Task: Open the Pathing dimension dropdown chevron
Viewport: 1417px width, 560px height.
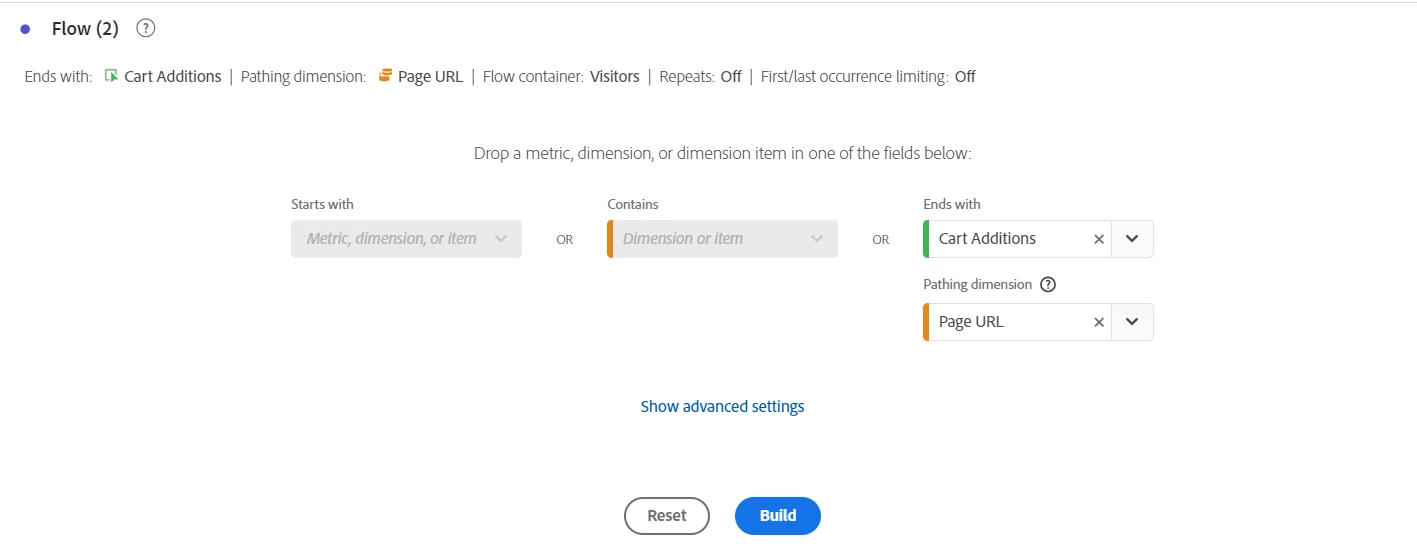Action: point(1132,322)
